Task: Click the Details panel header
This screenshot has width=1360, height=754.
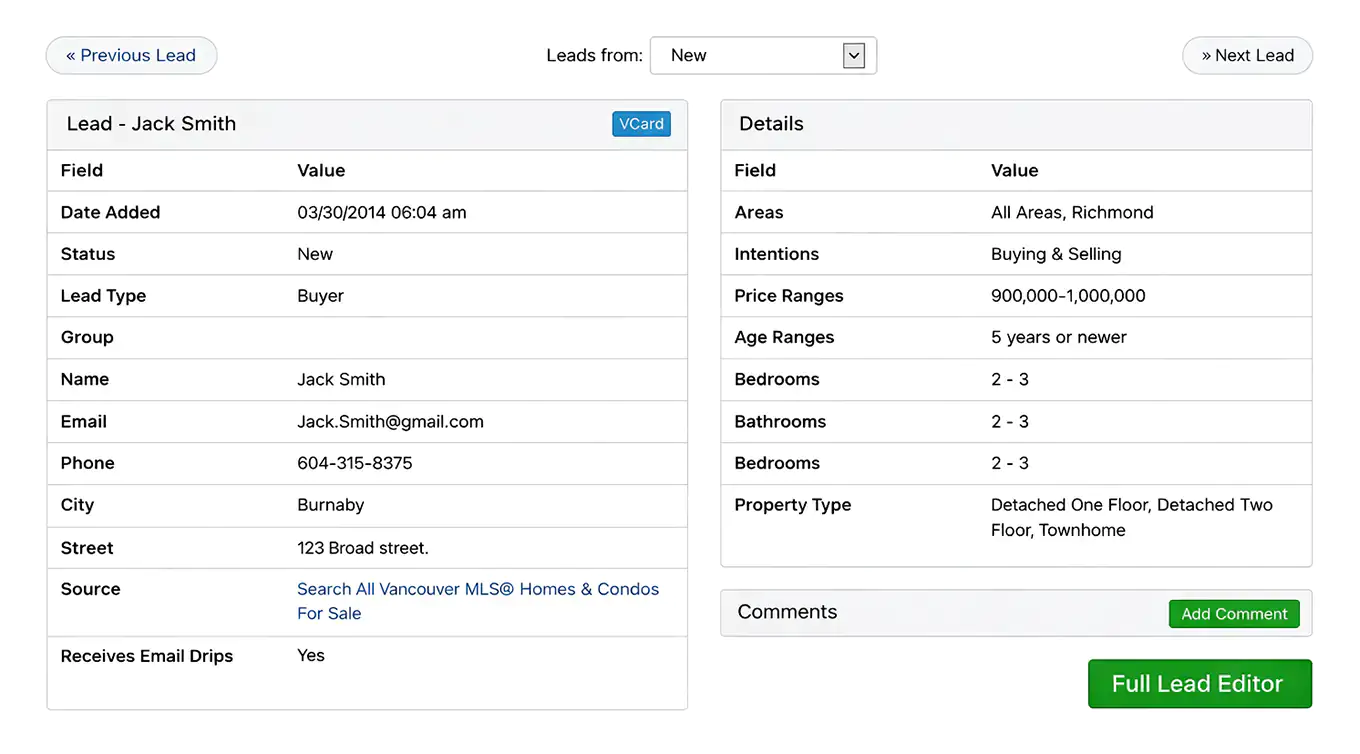Action: pyautogui.click(x=771, y=124)
